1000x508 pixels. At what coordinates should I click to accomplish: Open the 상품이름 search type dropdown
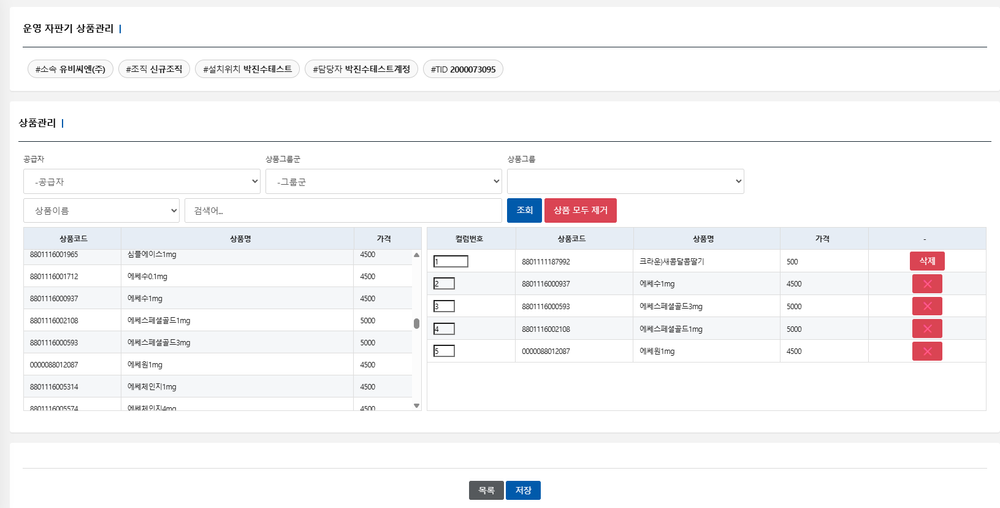(101, 211)
